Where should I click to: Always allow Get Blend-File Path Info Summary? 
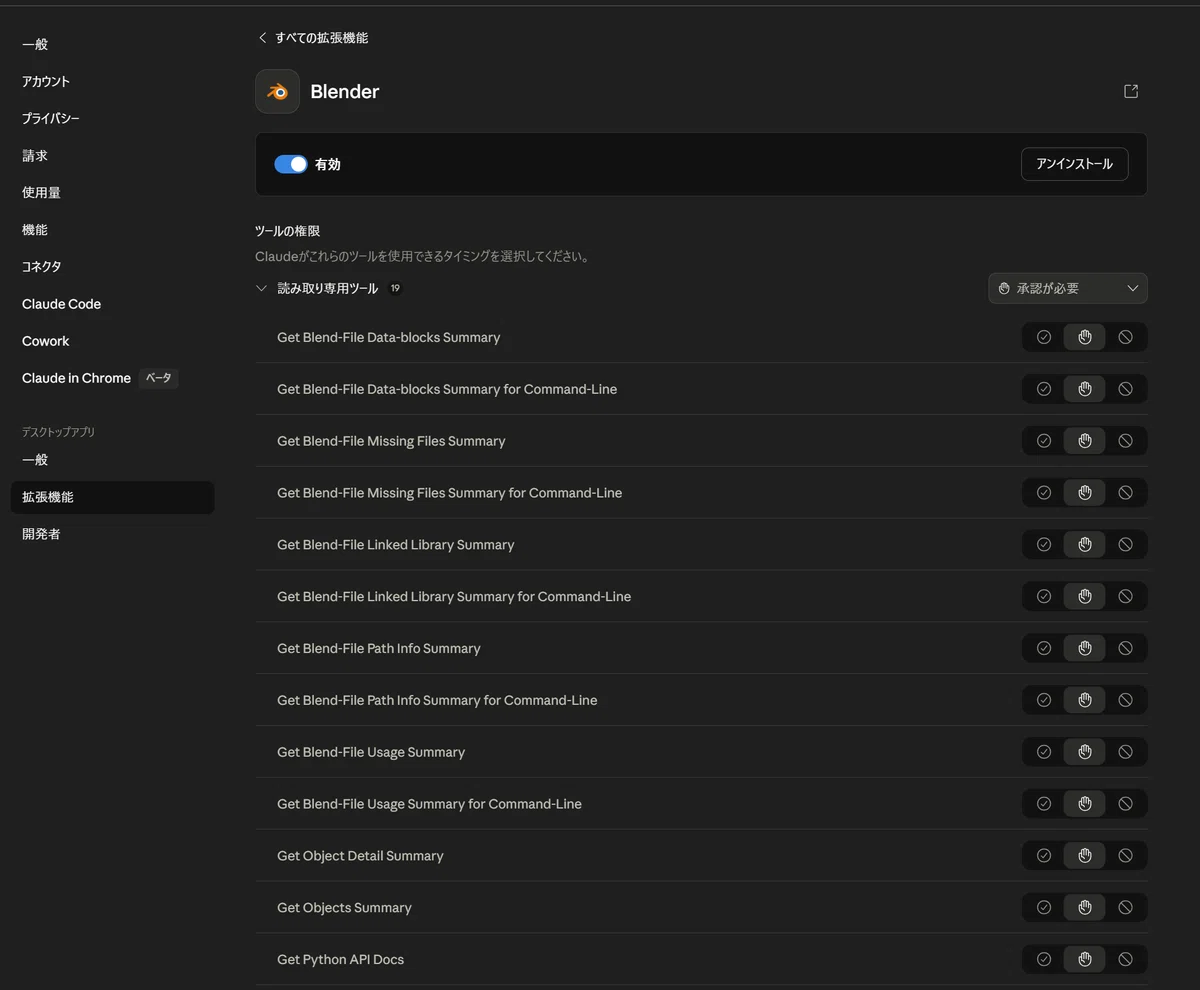point(1044,648)
